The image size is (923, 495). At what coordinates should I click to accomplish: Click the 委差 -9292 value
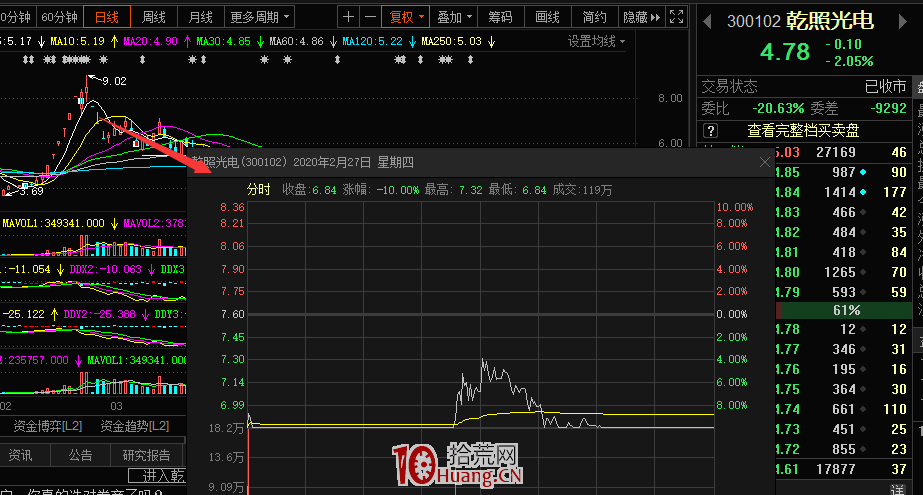pos(889,108)
